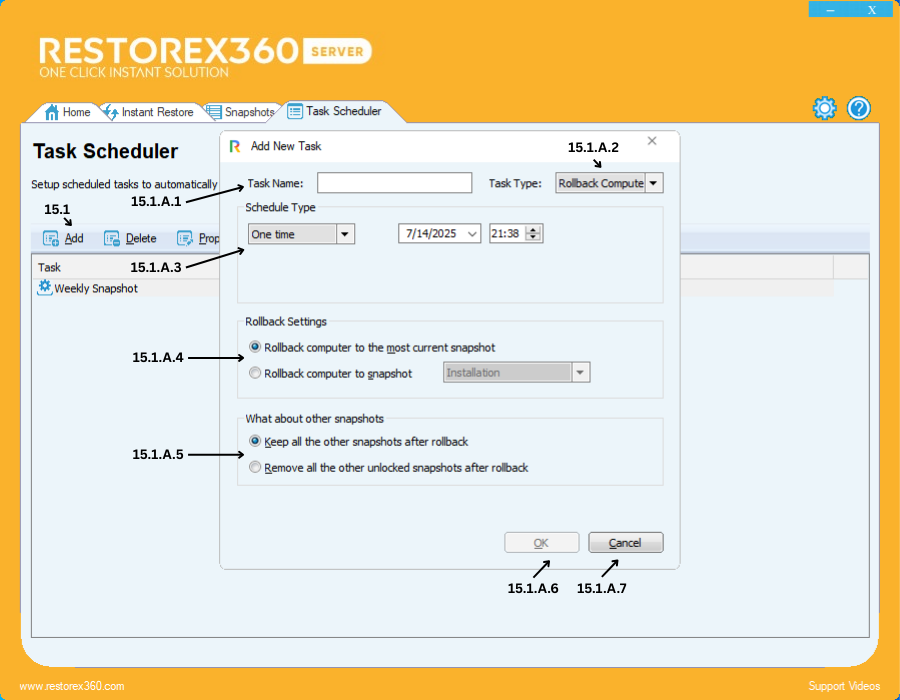The image size is (900, 700).
Task: Click the Add New Task dialog R icon
Action: [x=235, y=146]
